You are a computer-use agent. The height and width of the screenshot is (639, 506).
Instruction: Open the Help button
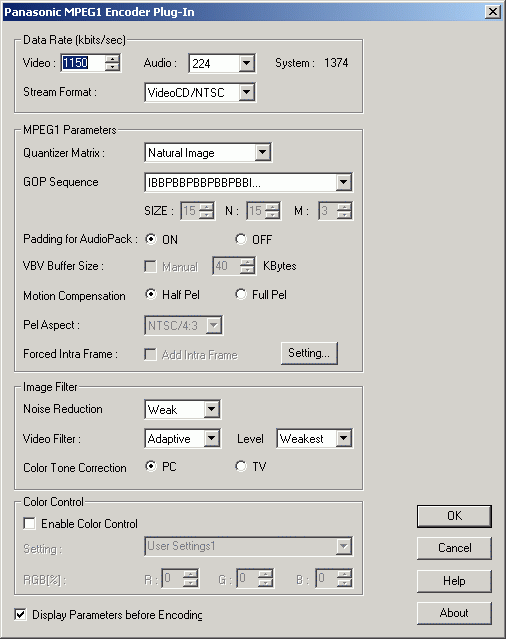[454, 581]
